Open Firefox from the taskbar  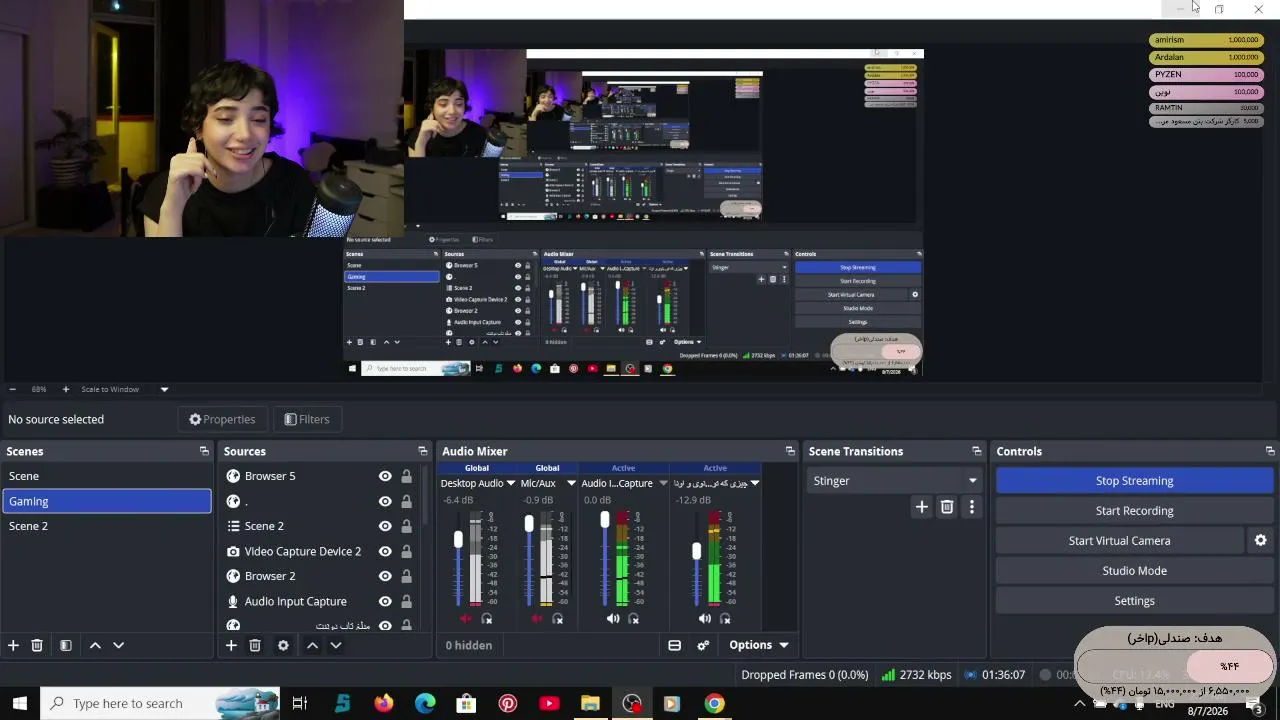[x=384, y=703]
